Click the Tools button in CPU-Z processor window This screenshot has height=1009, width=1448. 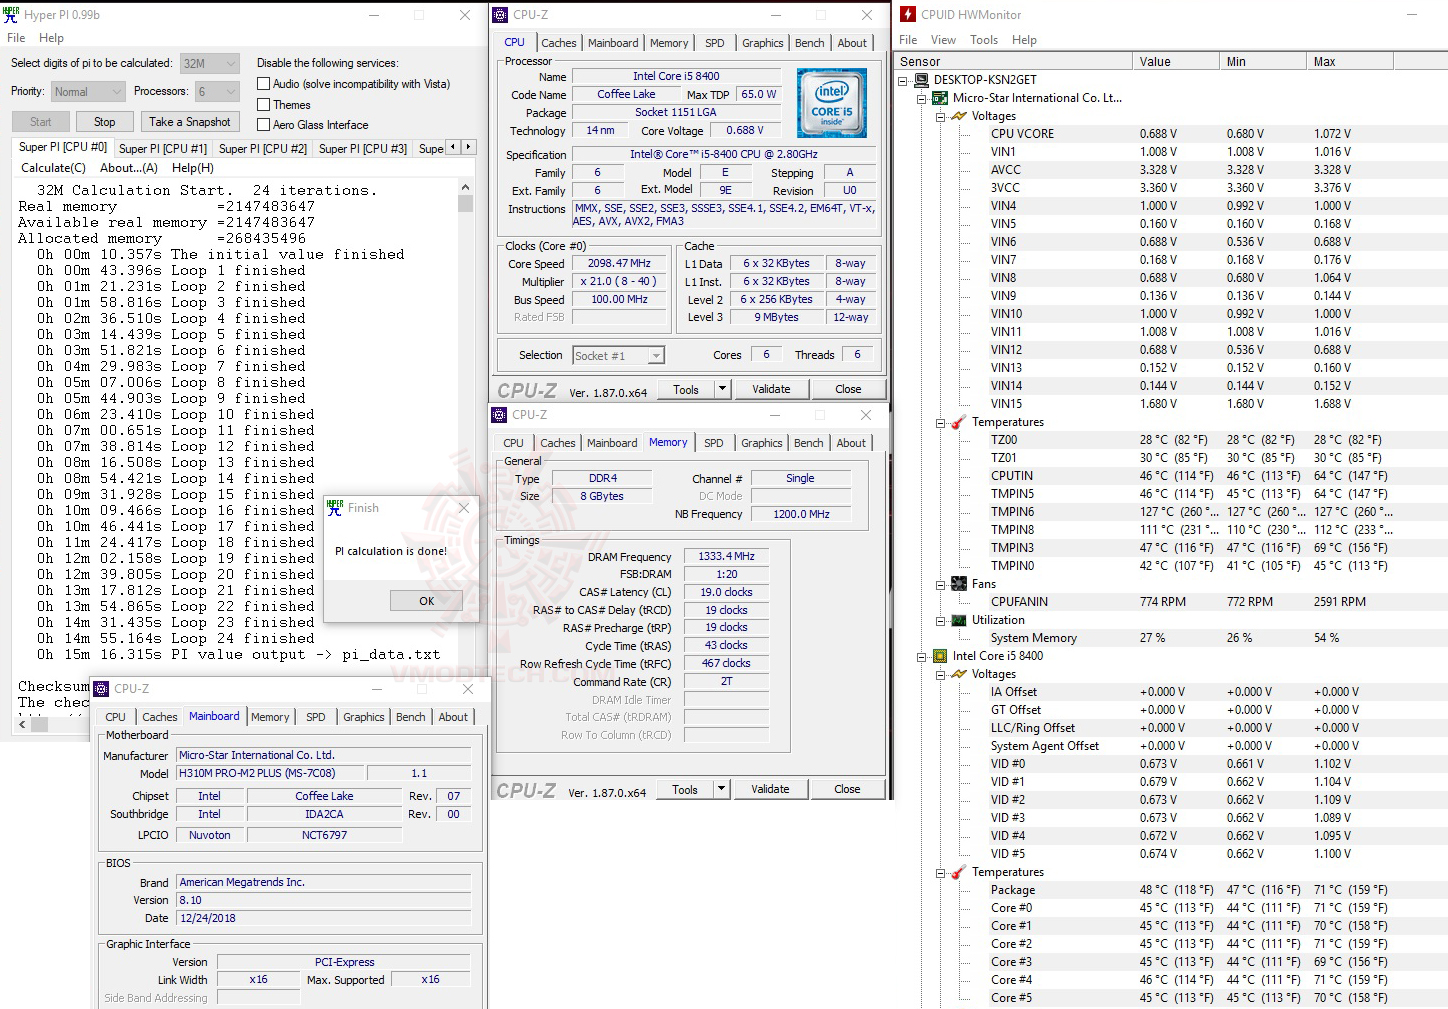(686, 389)
